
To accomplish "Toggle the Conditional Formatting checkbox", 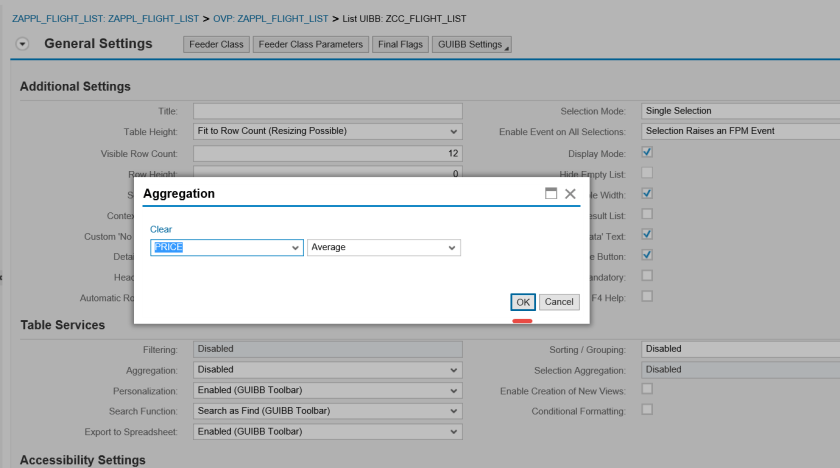I will 647,410.
